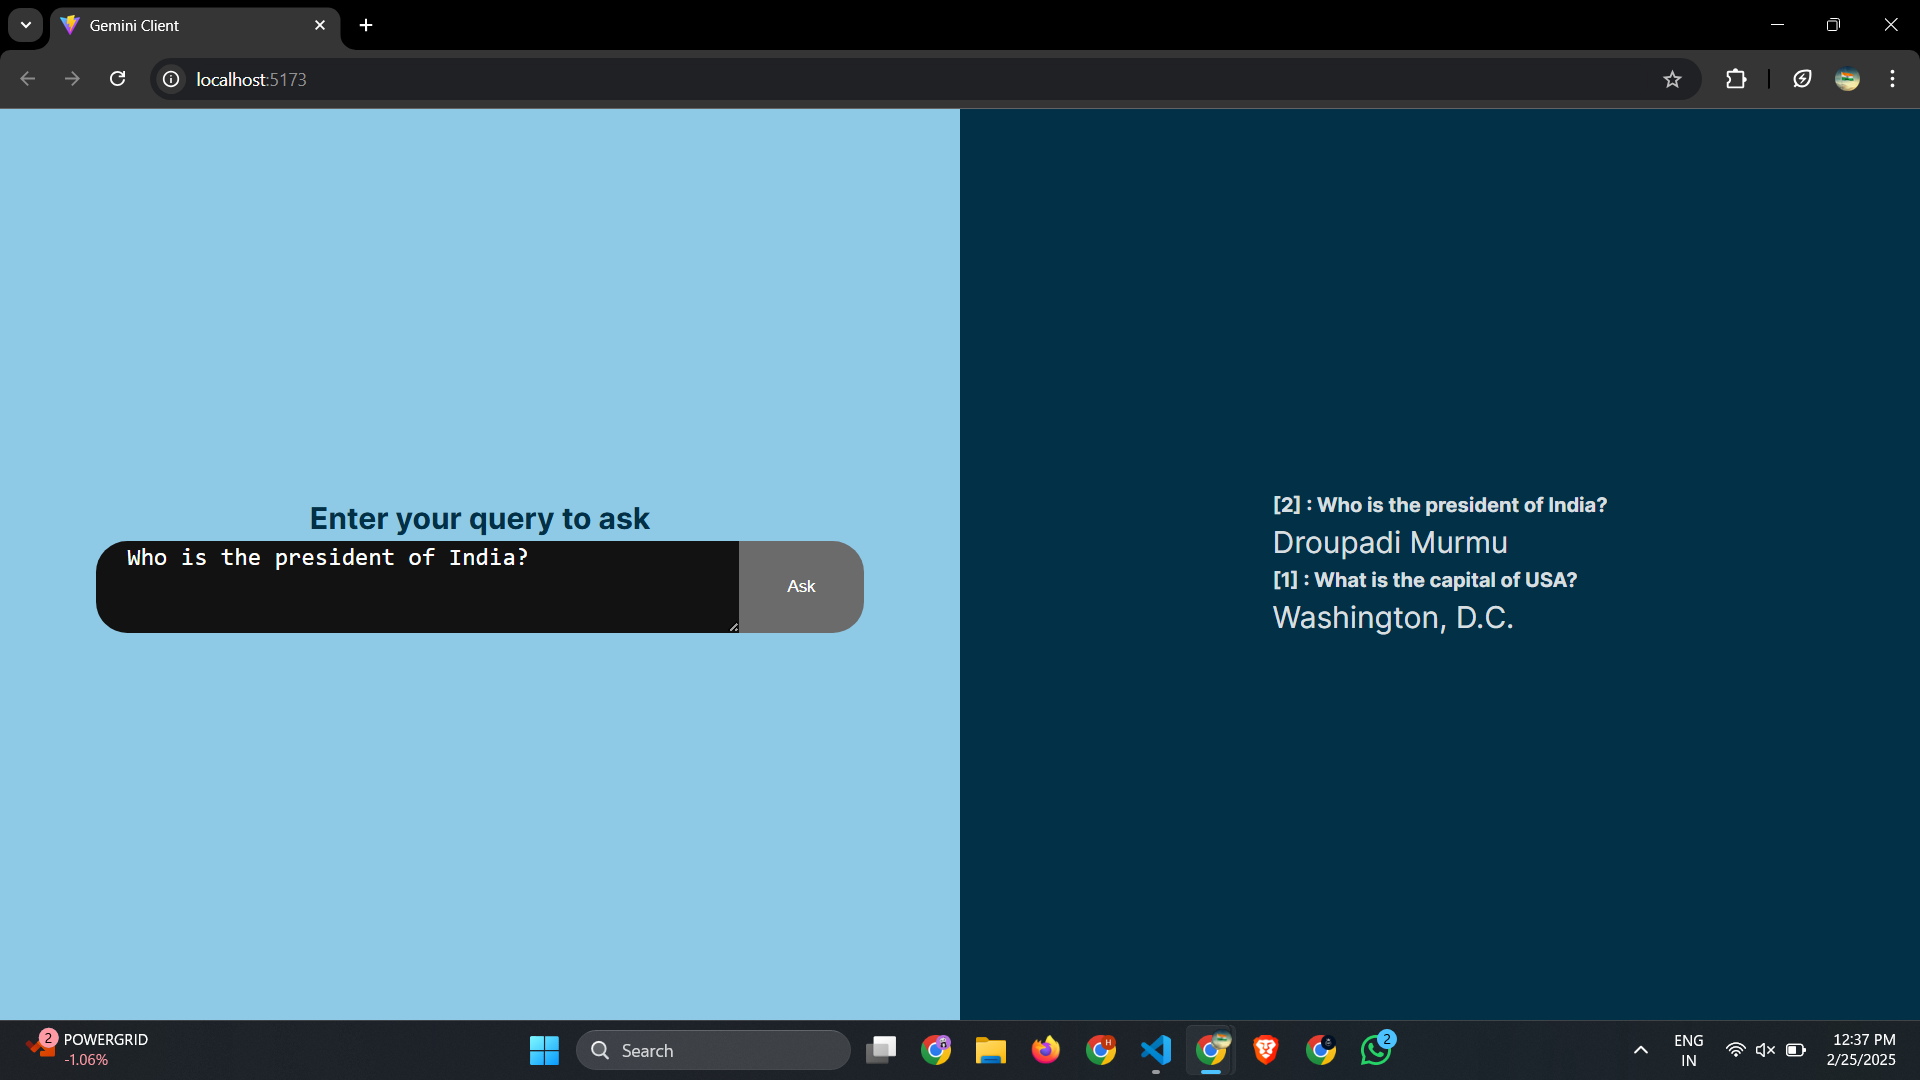Click the query text area

[417, 586]
